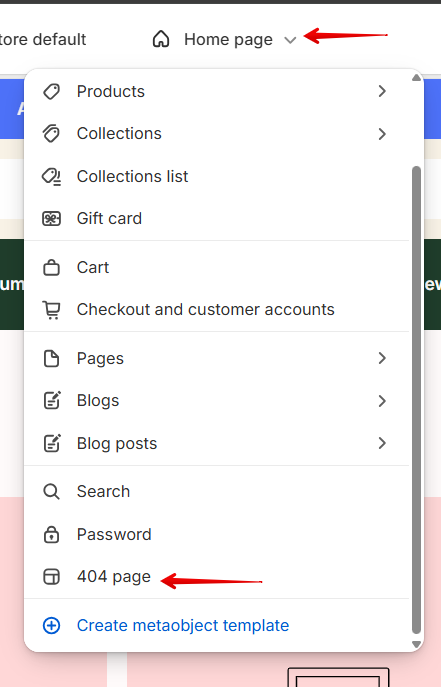Select the Blogs menu entry
Screen dimensions: 441x687
click(217, 401)
